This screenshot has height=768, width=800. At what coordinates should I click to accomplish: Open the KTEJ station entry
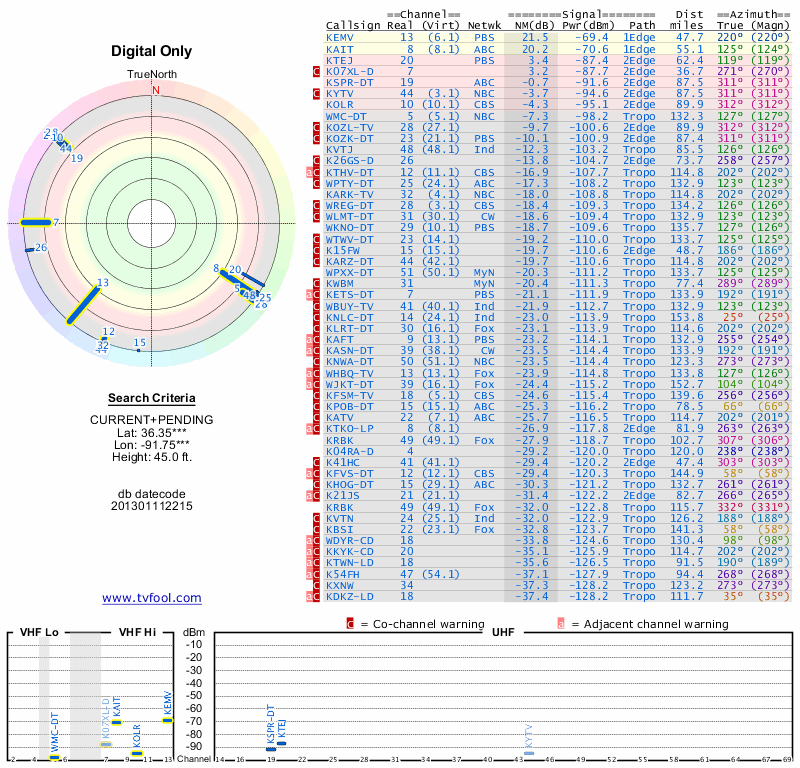click(340, 60)
